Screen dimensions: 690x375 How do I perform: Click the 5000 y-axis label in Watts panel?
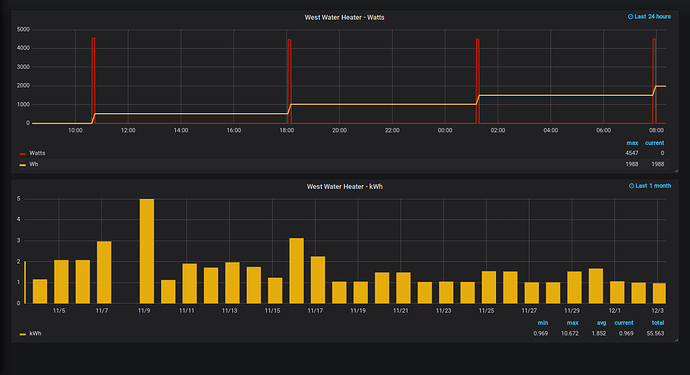tap(23, 29)
